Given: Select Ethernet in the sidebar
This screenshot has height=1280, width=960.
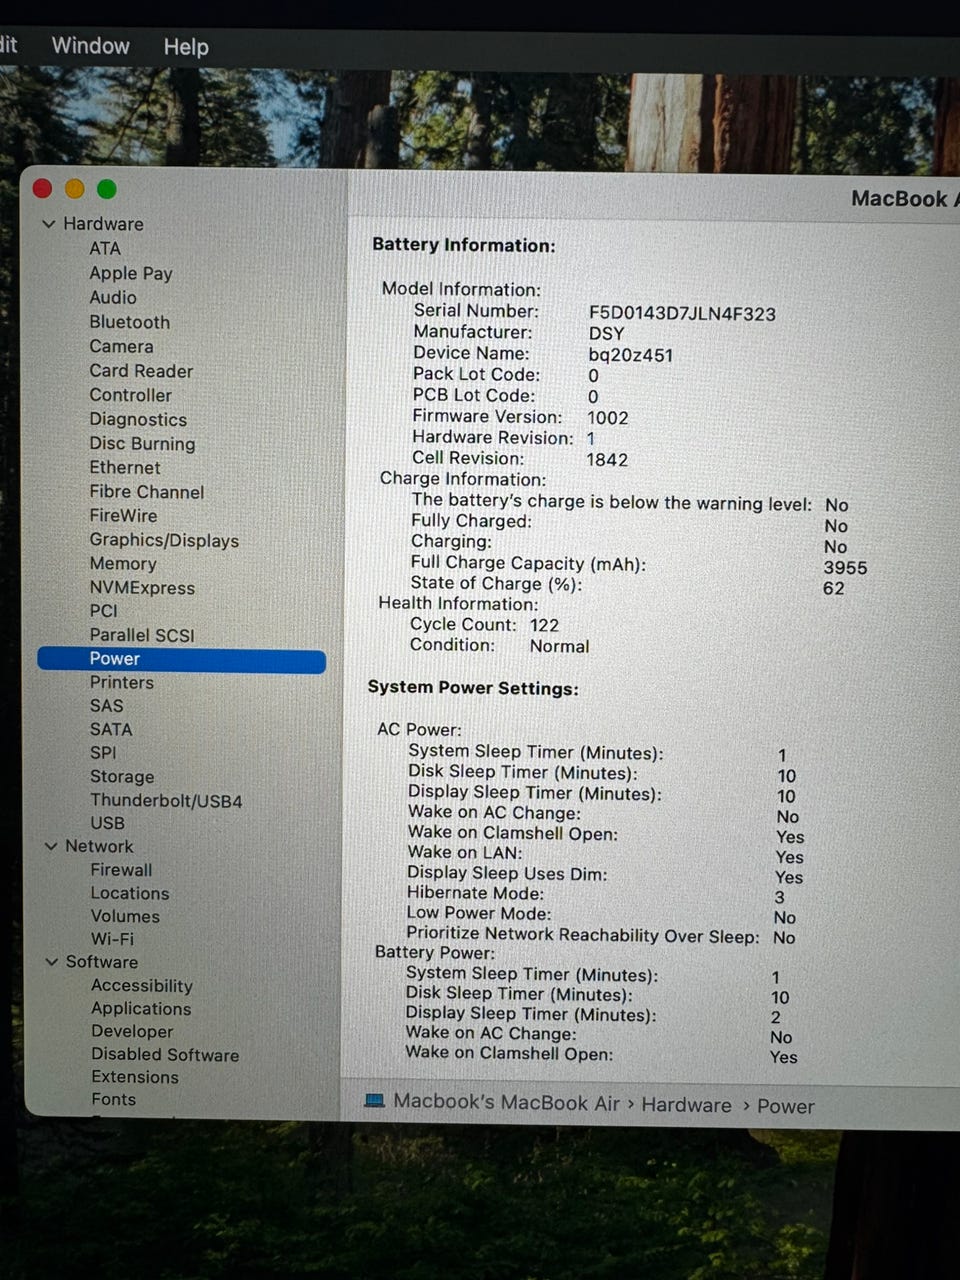Looking at the screenshot, I should (125, 467).
